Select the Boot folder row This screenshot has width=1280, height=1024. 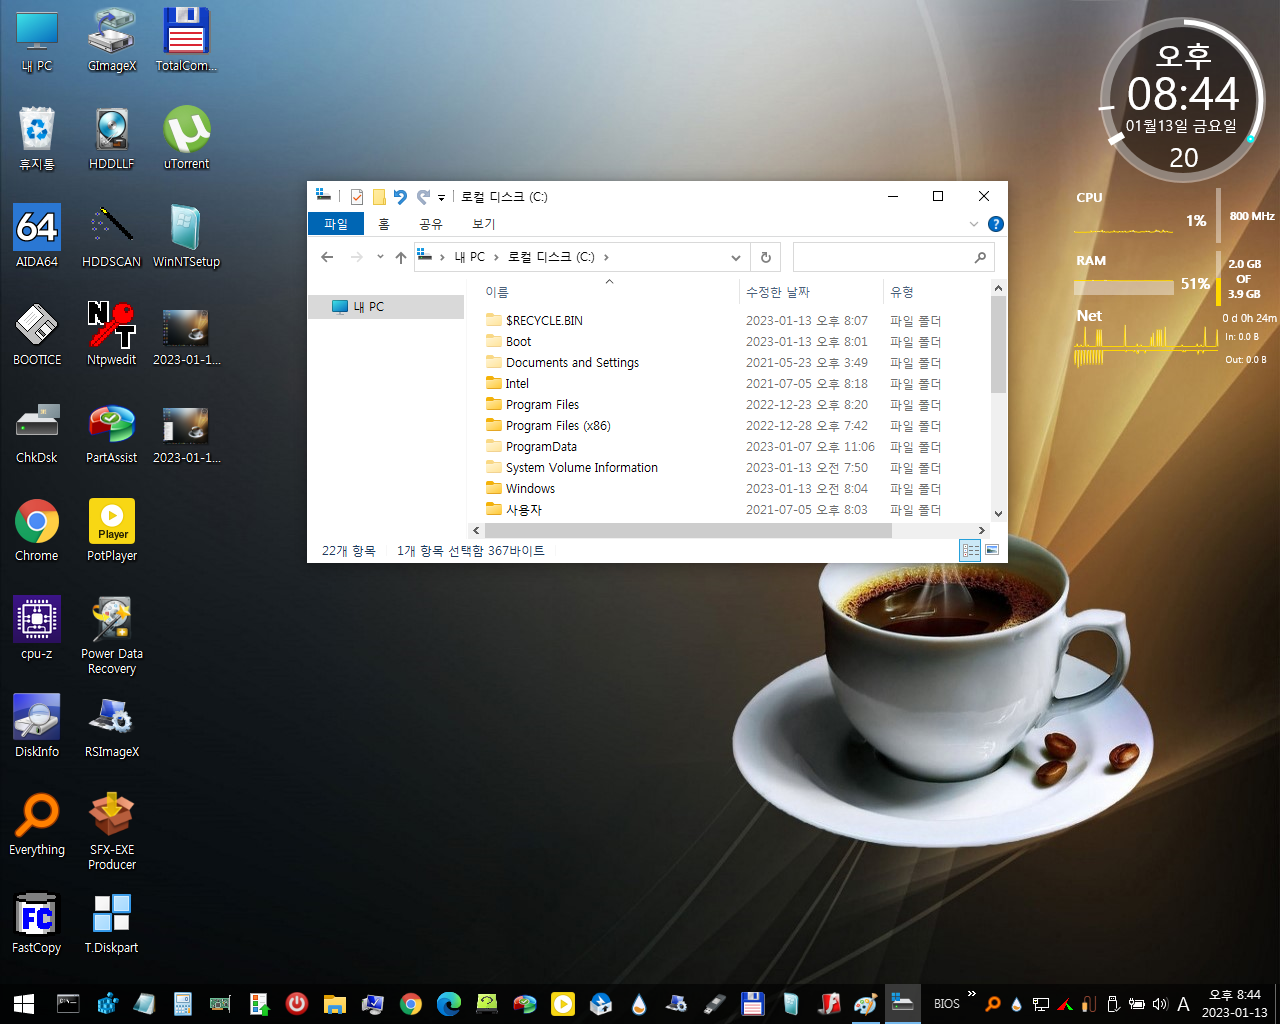coord(518,342)
